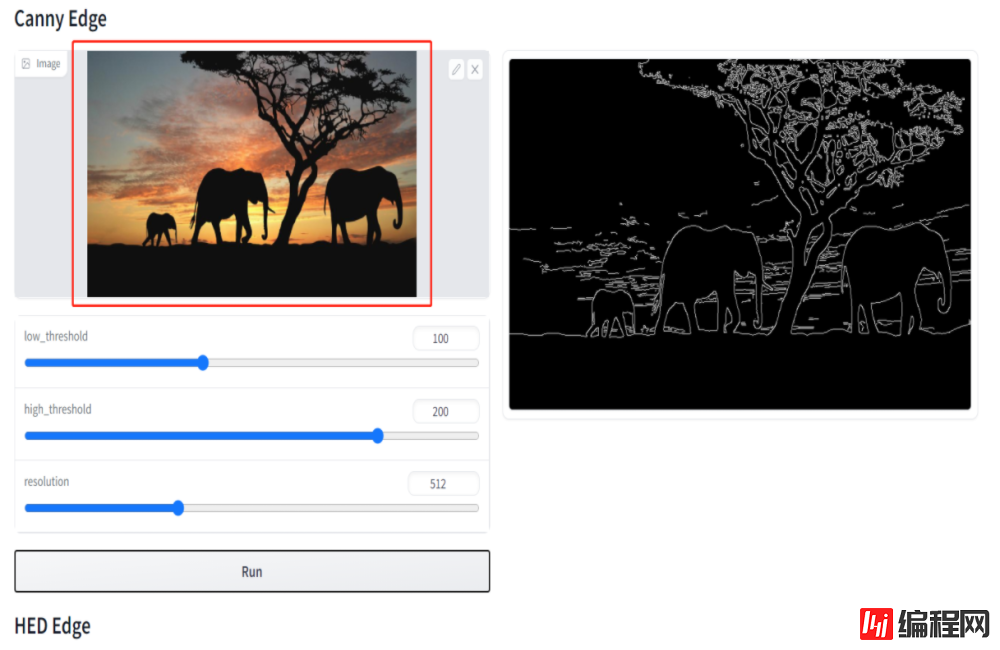Click the resolution slider handle
The height and width of the screenshot is (650, 1000).
coord(178,508)
